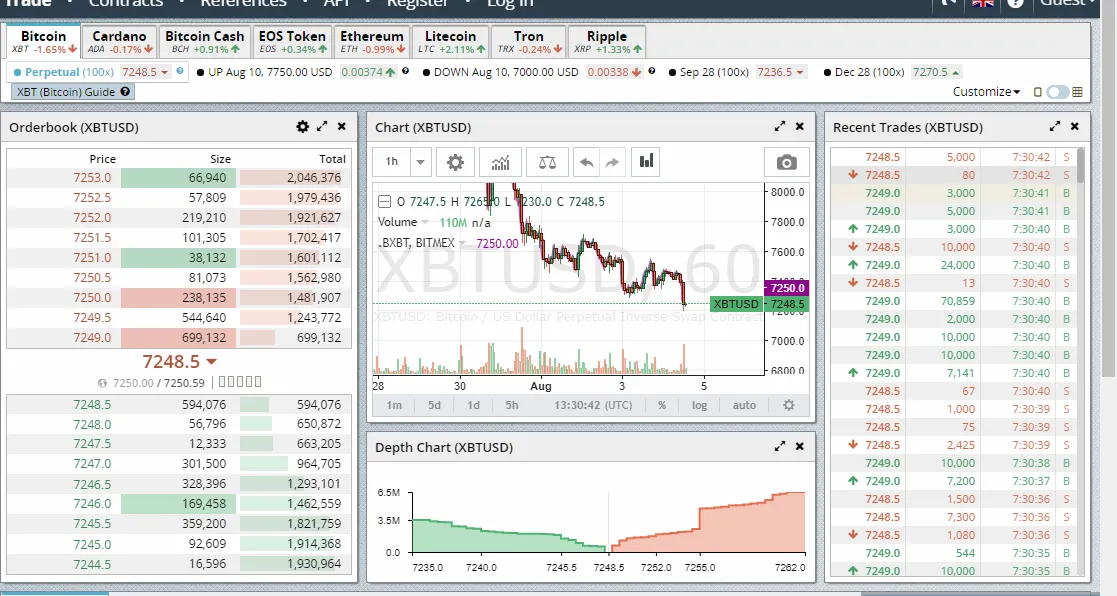This screenshot has width=1117, height=596.
Task: Toggle percent scale on chart
Action: 662,405
